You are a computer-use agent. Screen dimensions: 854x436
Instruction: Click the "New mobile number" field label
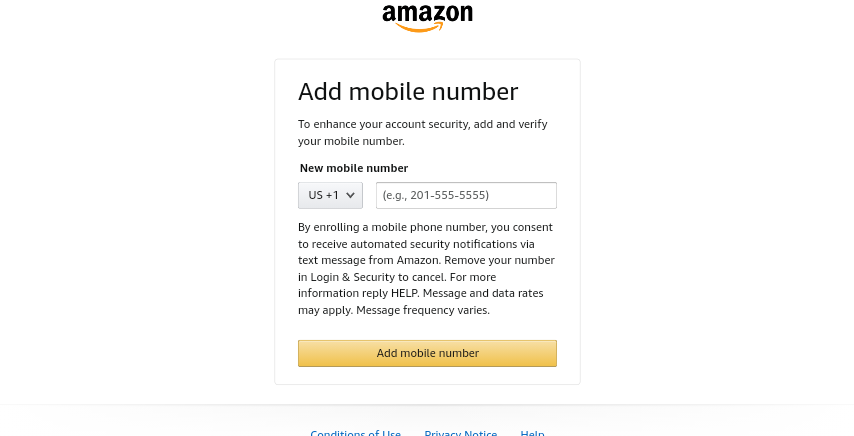354,168
